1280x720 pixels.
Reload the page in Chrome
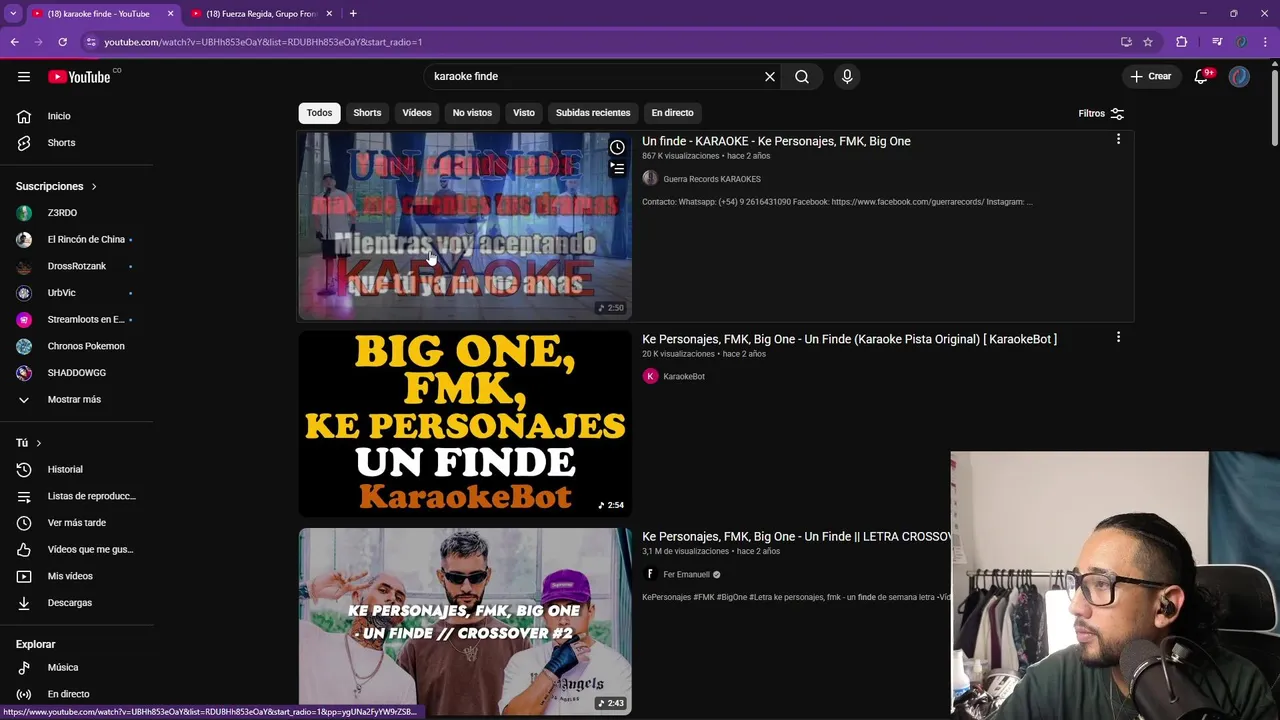62,42
